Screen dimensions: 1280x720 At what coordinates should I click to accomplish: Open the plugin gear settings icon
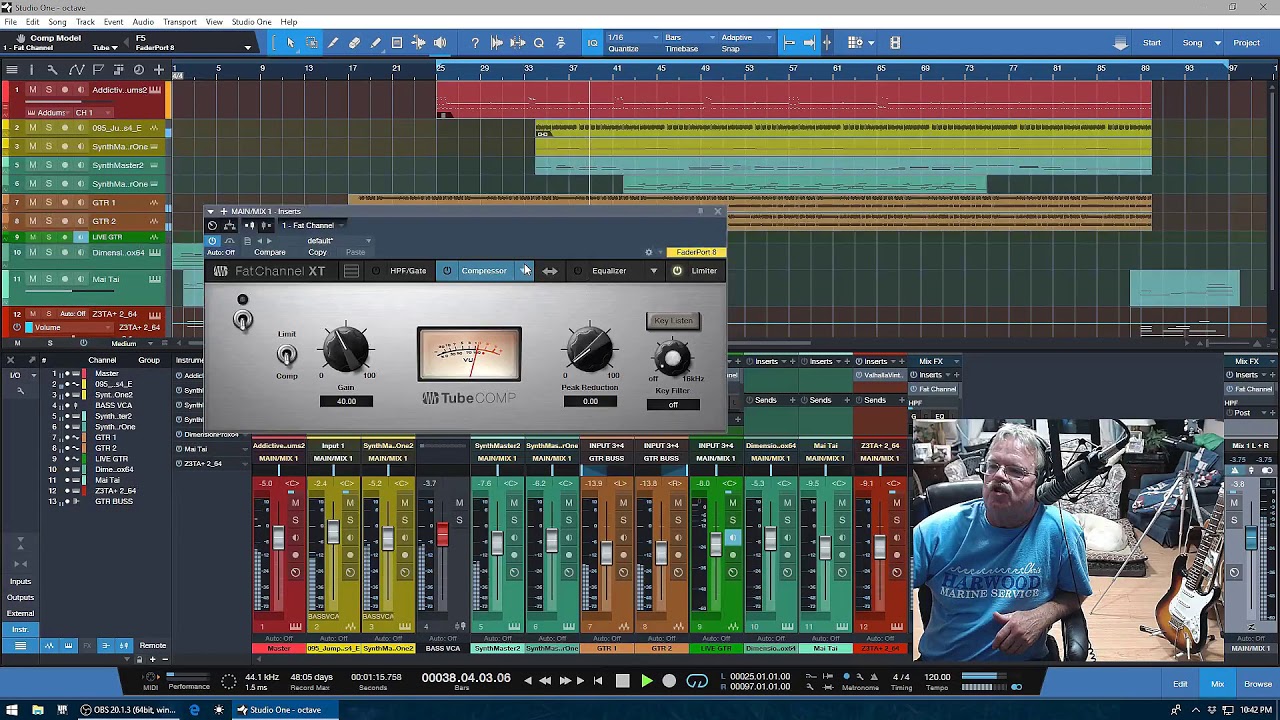(x=649, y=252)
